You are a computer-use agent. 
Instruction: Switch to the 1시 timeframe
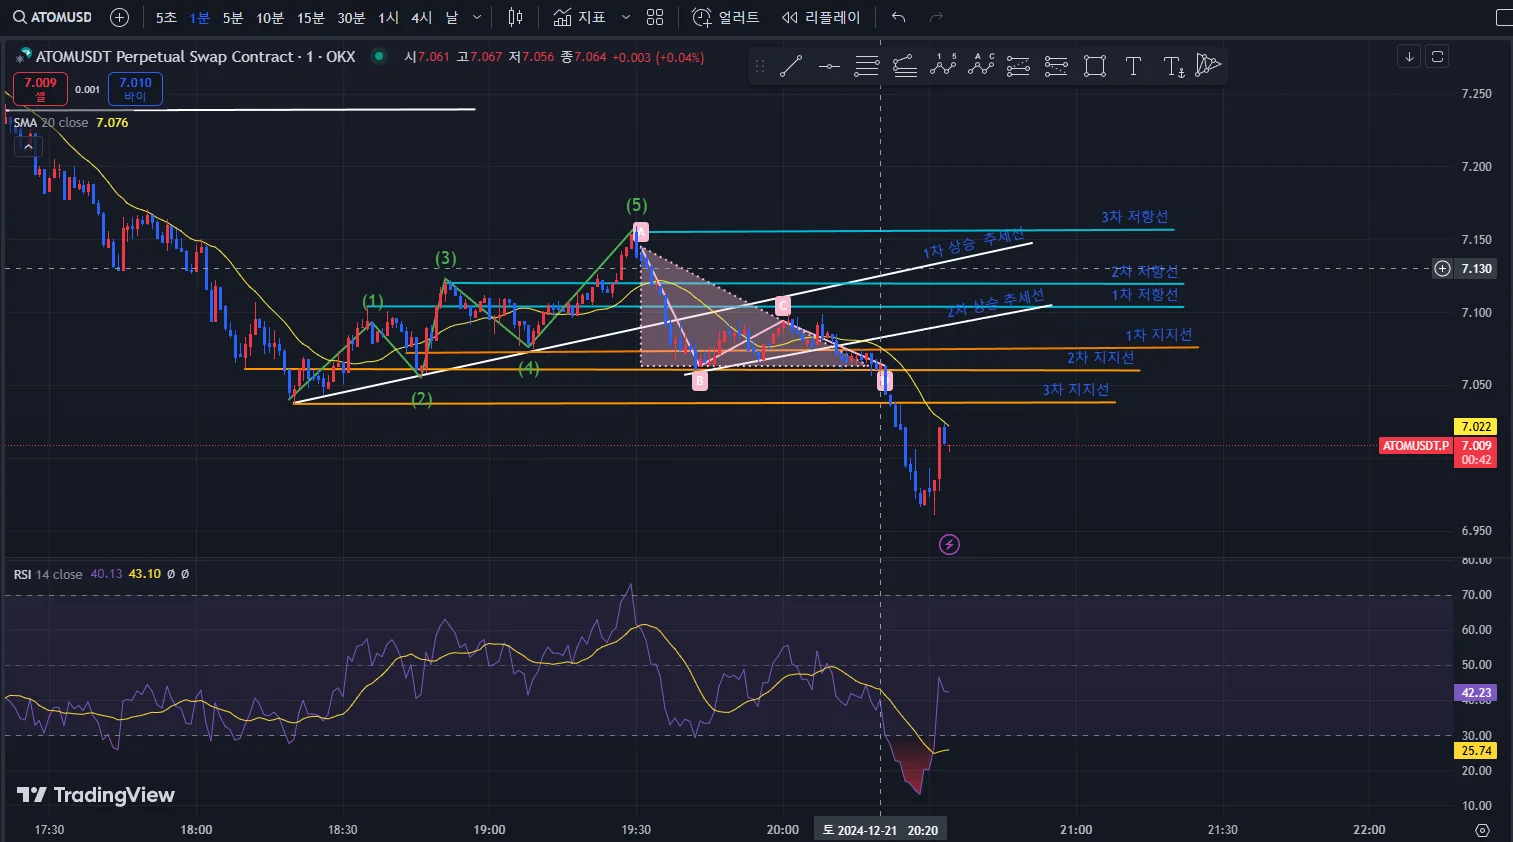coord(388,17)
